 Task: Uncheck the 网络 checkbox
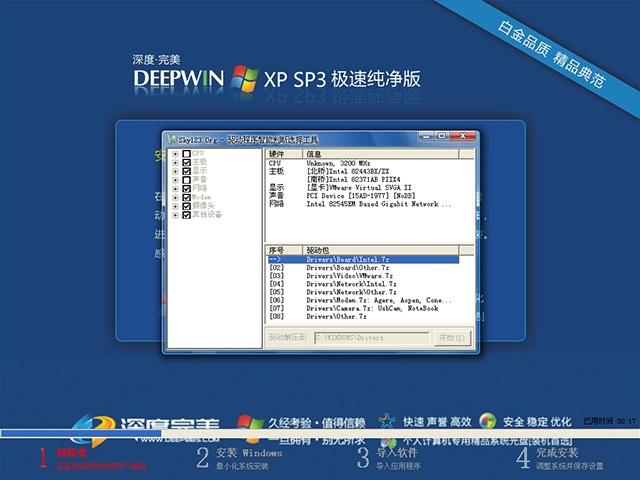pyautogui.click(x=187, y=189)
